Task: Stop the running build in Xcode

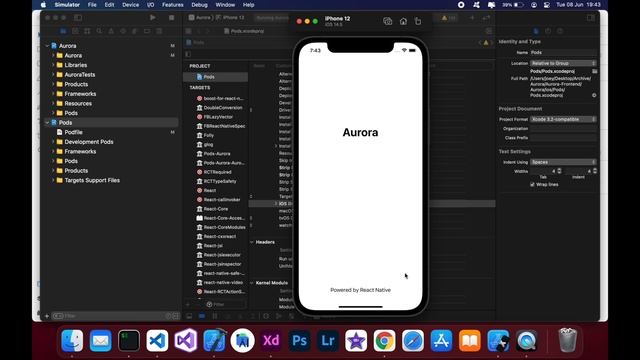Action: 171,18
